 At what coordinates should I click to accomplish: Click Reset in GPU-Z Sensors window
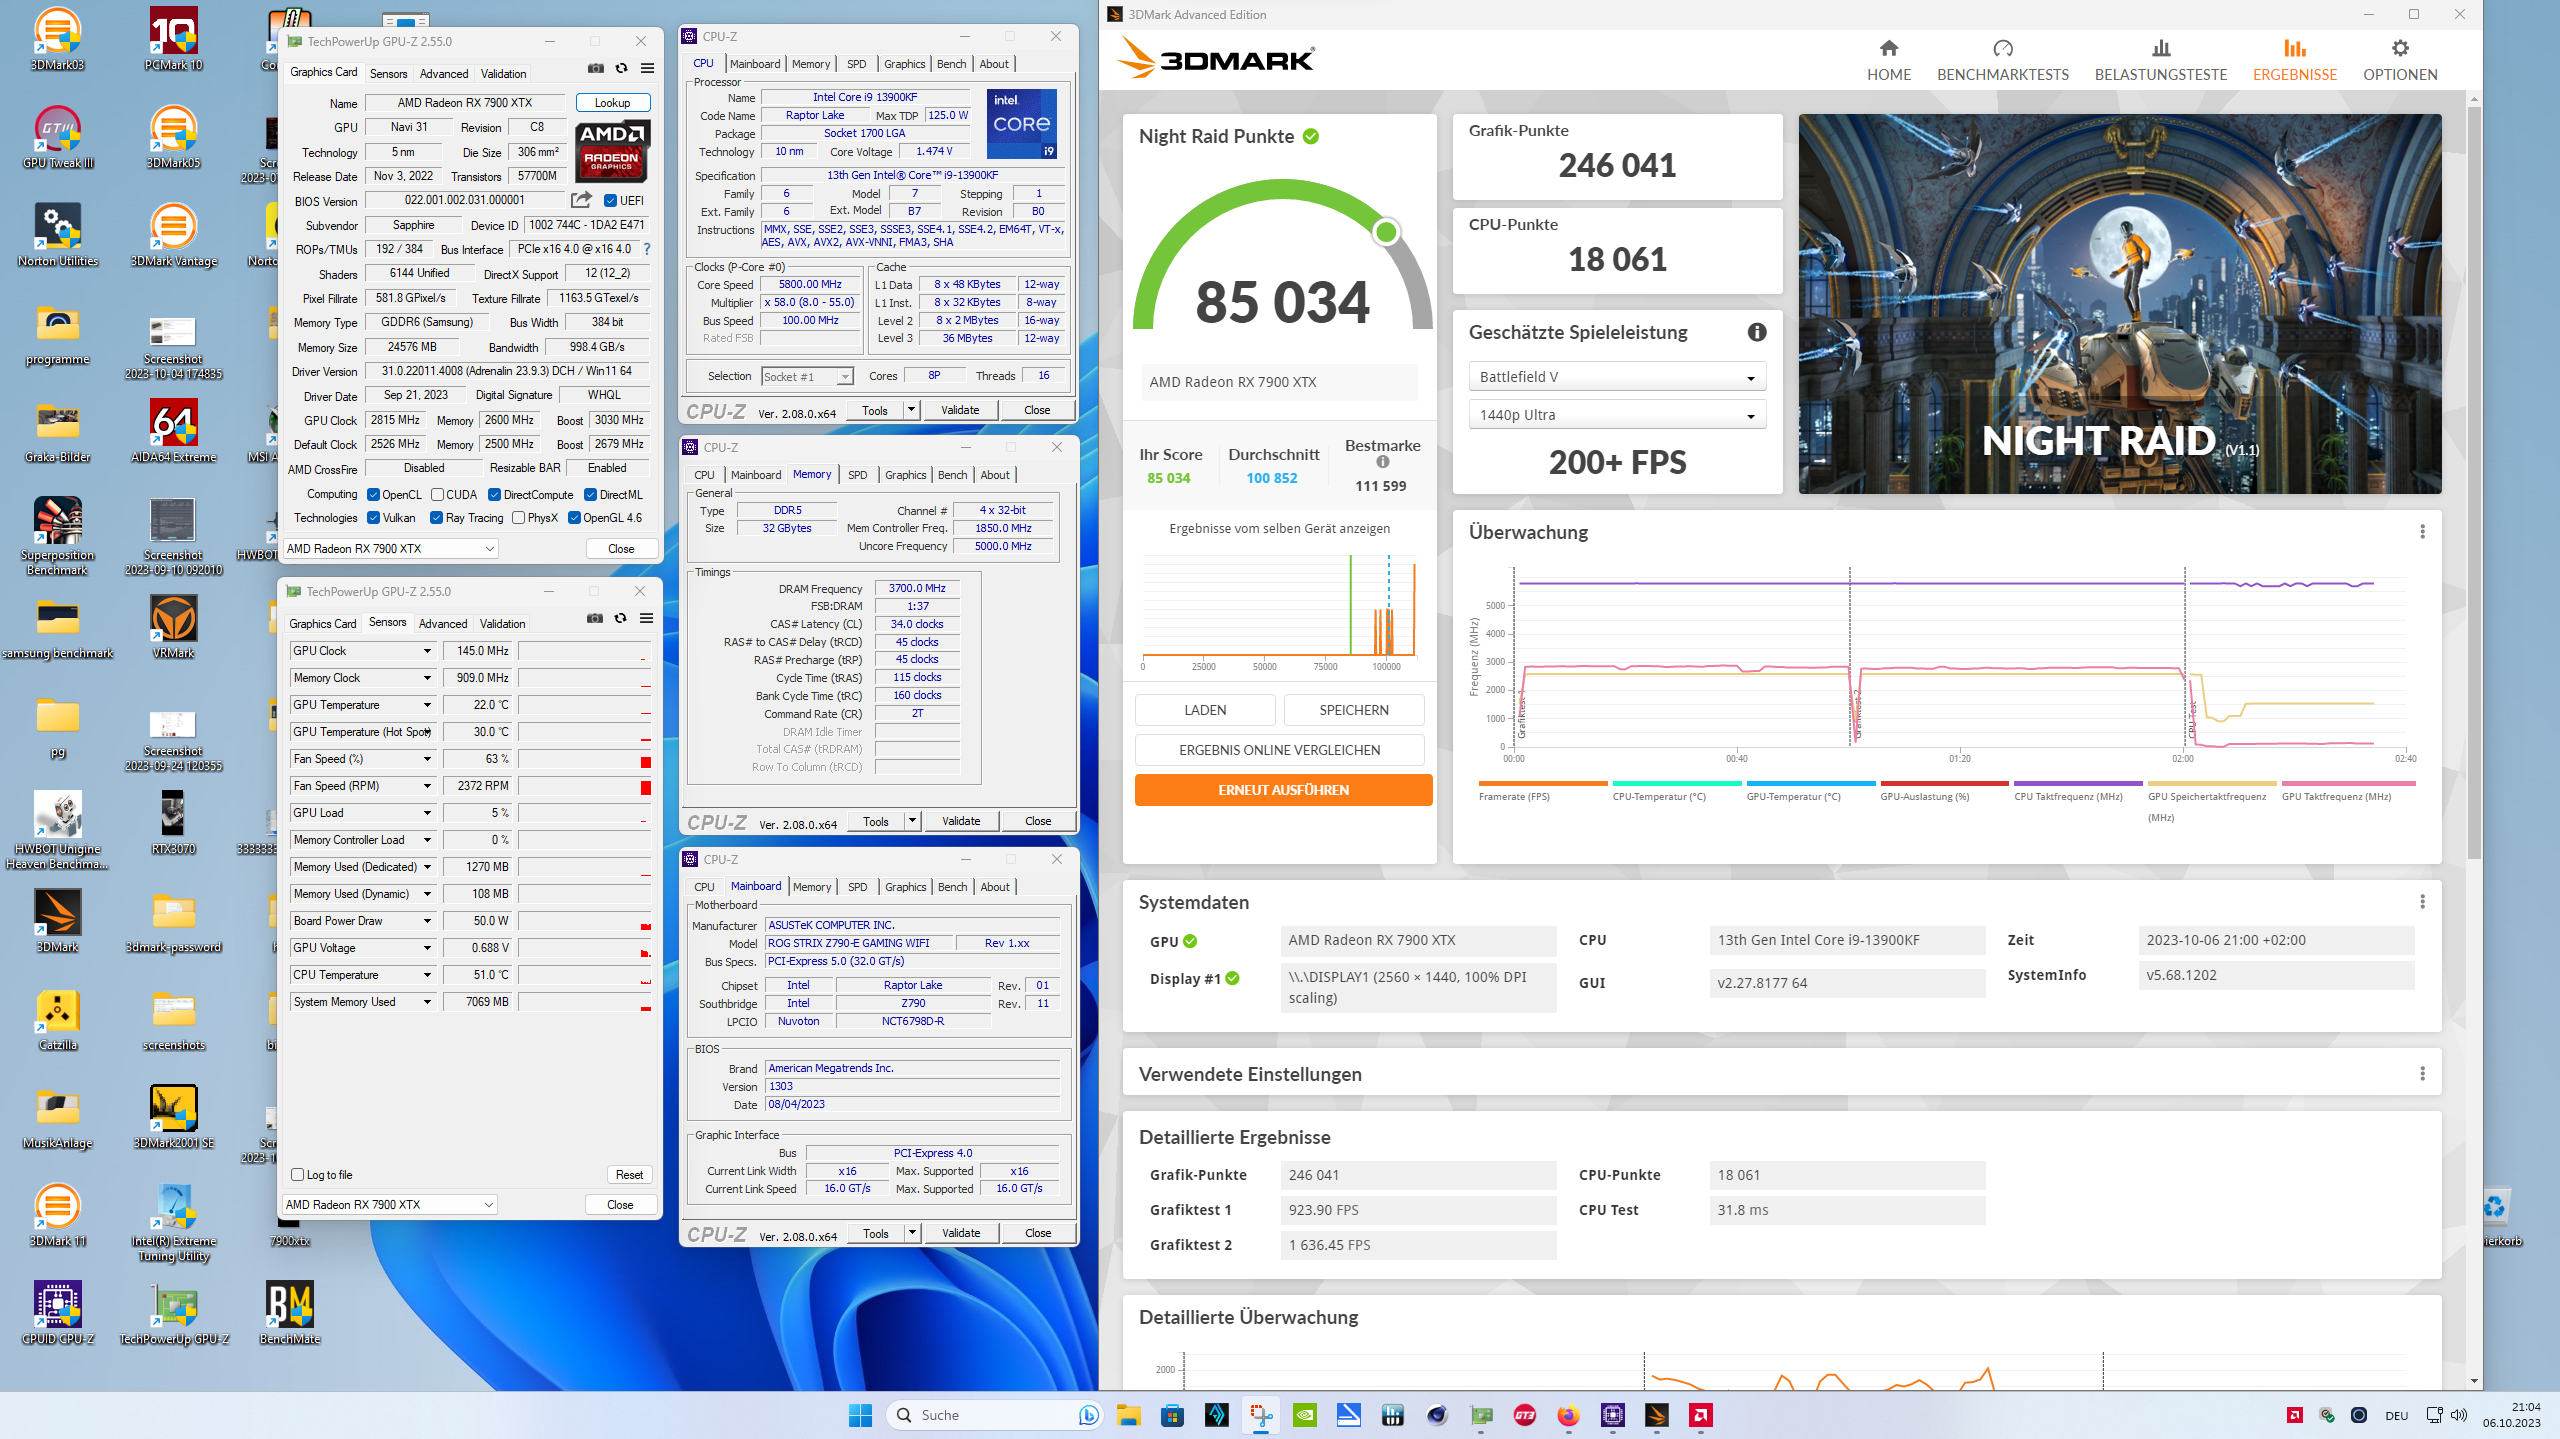coord(629,1175)
